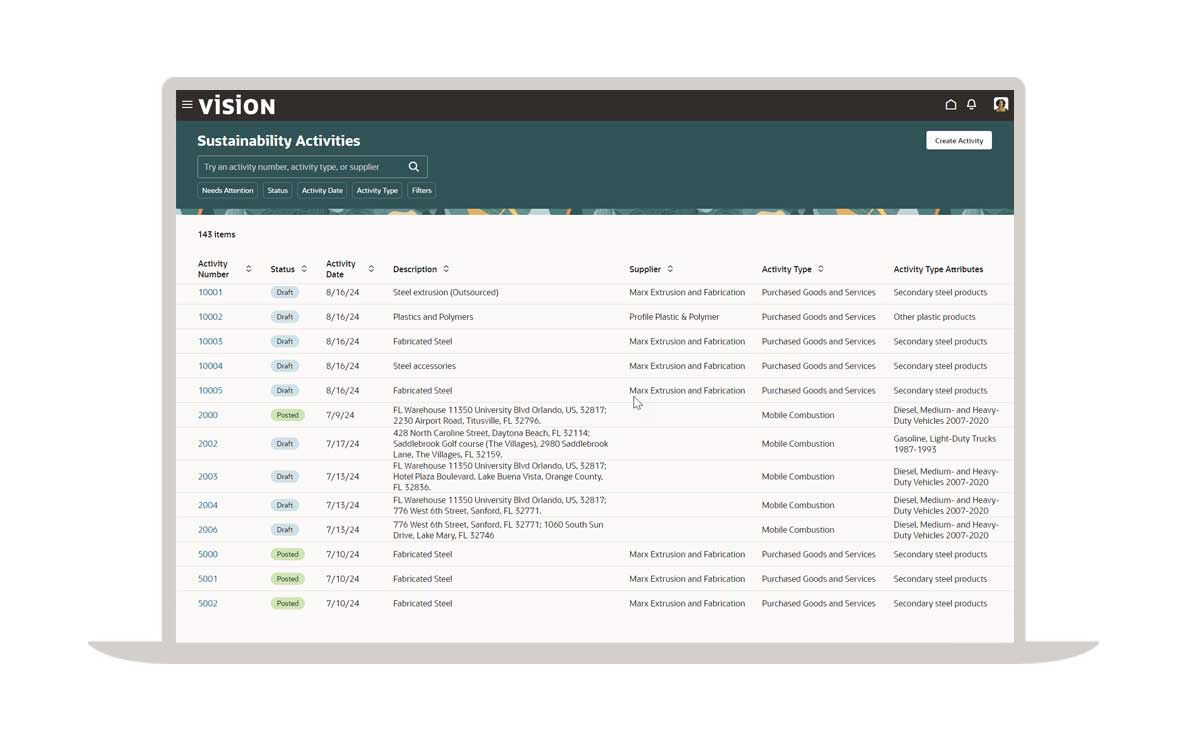Expand the Activity Type filter chip

point(377,191)
